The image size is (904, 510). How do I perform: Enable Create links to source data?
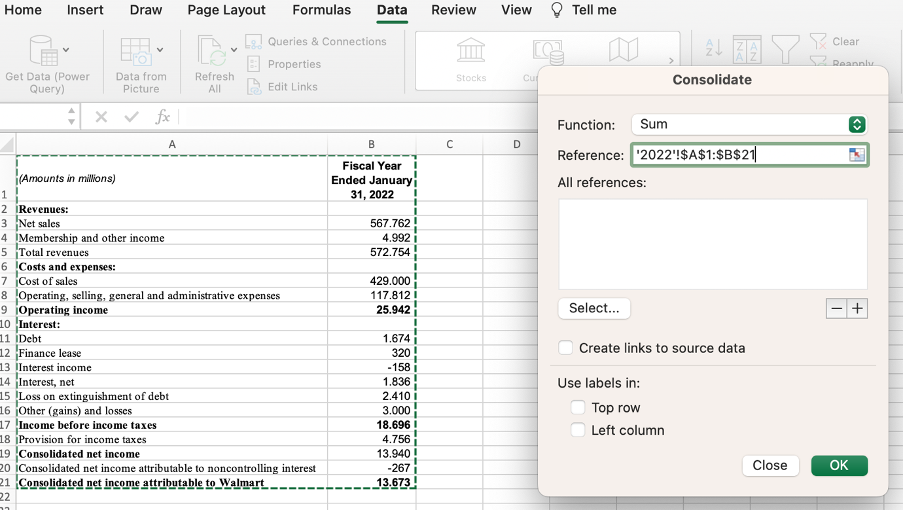[x=566, y=348]
